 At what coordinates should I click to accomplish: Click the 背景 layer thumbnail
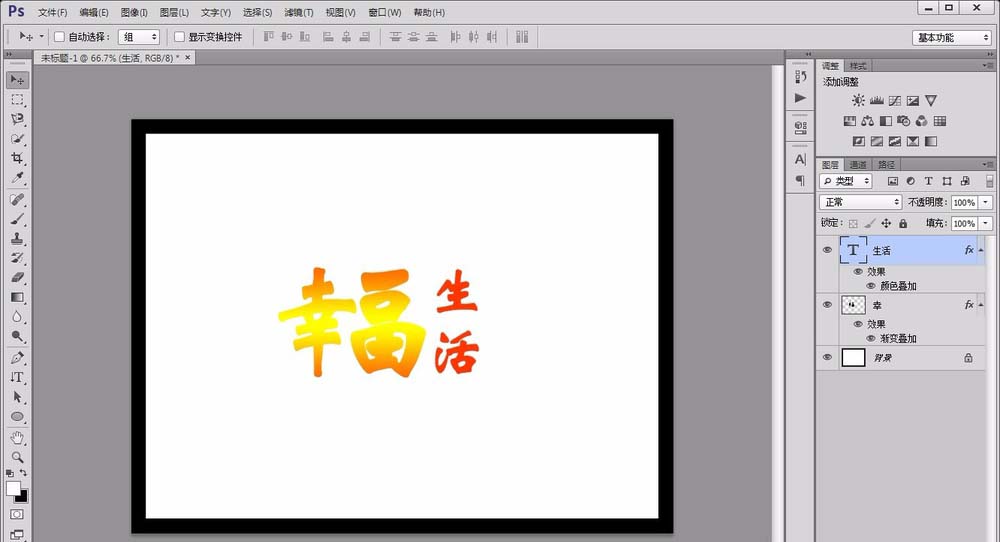pyautogui.click(x=853, y=358)
